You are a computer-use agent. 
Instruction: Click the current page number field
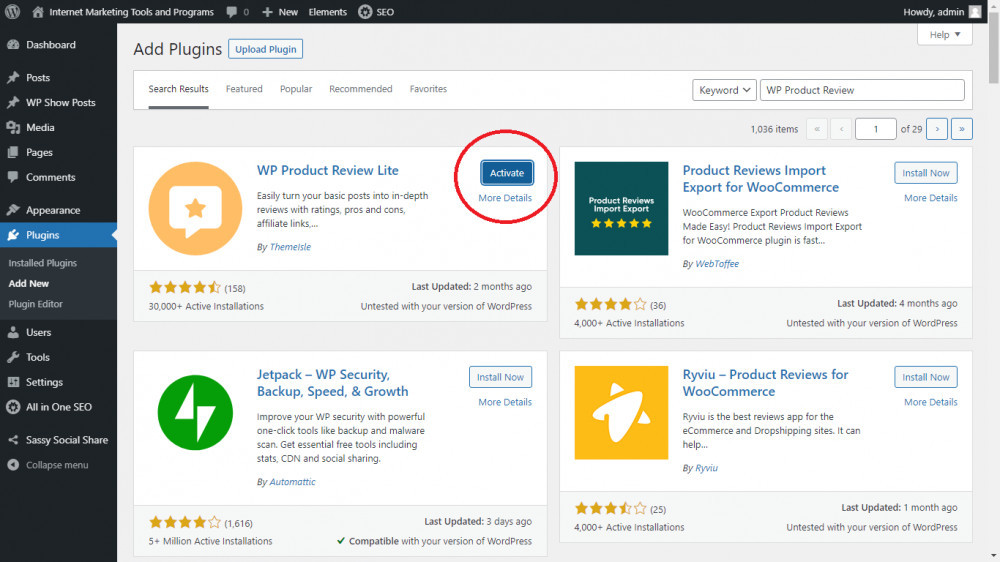pyautogui.click(x=876, y=129)
